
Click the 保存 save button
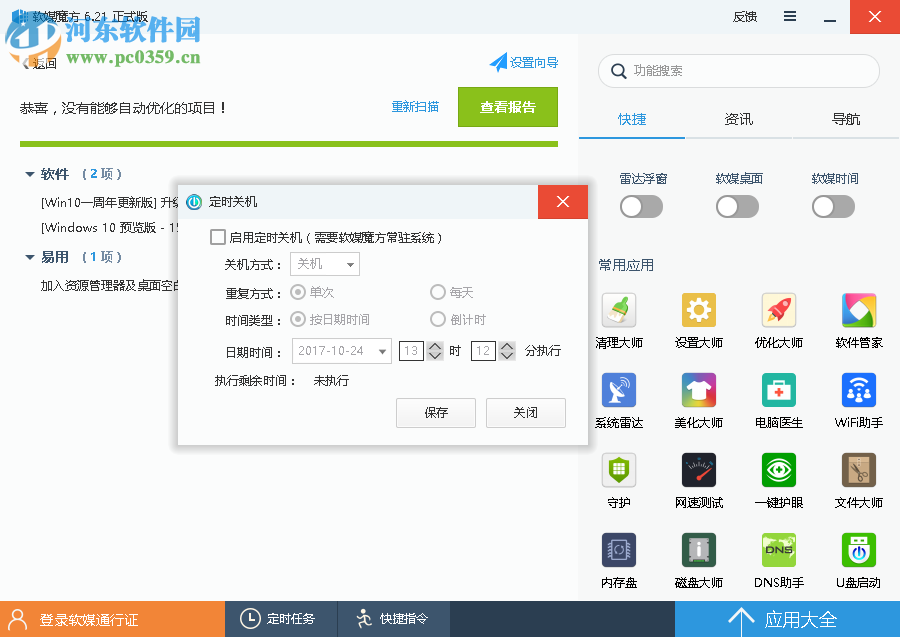tap(436, 412)
